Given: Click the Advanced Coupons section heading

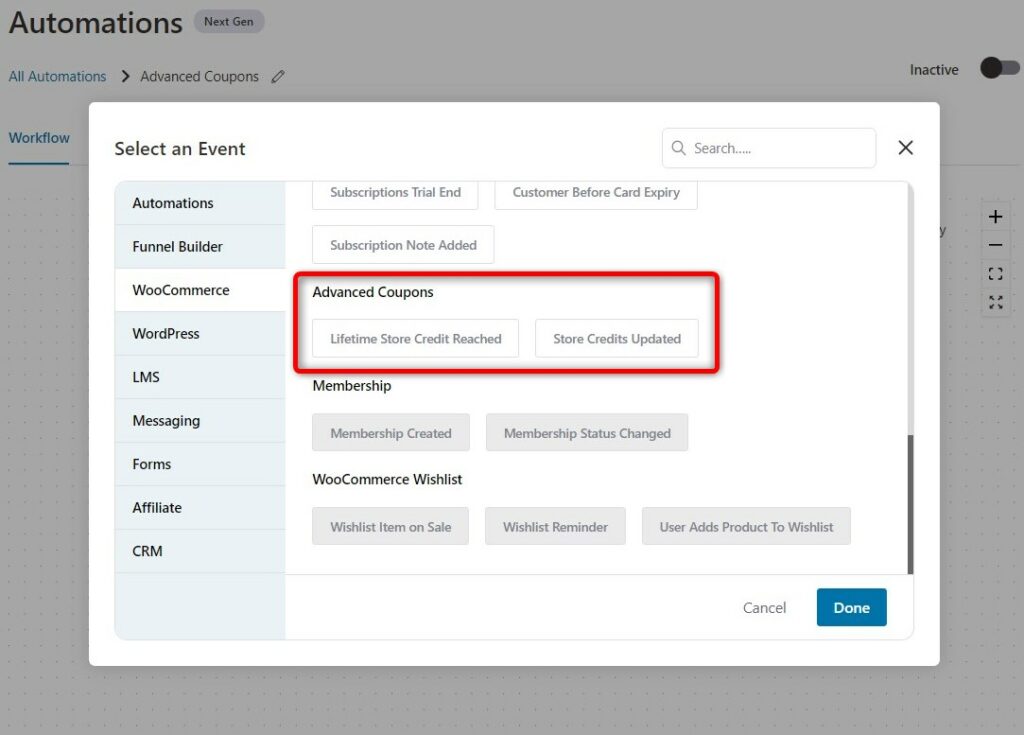Looking at the screenshot, I should pos(373,292).
